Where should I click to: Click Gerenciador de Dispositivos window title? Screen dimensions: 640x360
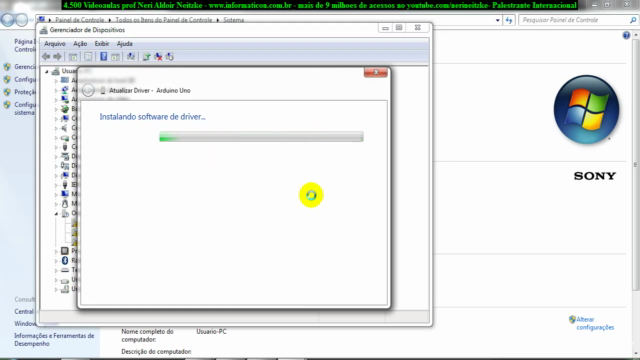87,30
